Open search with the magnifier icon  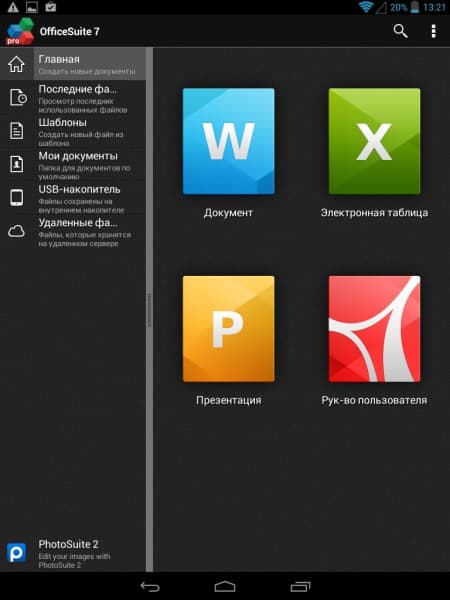pyautogui.click(x=400, y=31)
